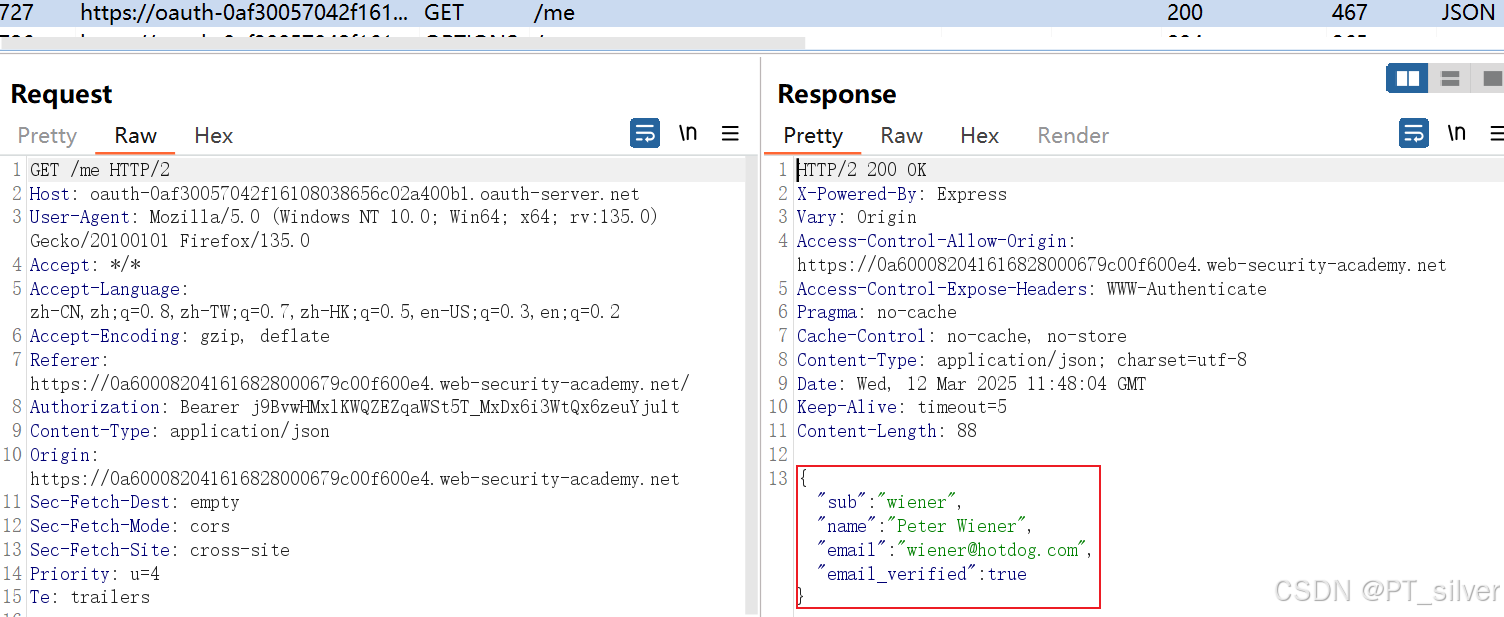Click the Referer URL value in Request
The image size is (1504, 617).
point(359,384)
